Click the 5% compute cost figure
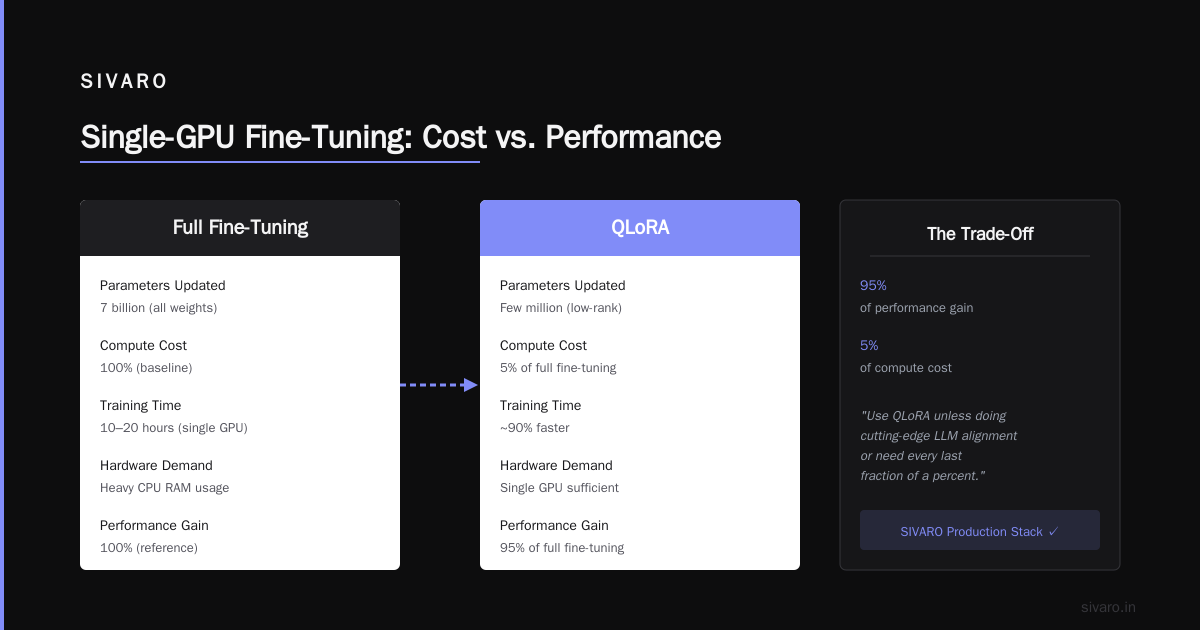 pos(869,345)
